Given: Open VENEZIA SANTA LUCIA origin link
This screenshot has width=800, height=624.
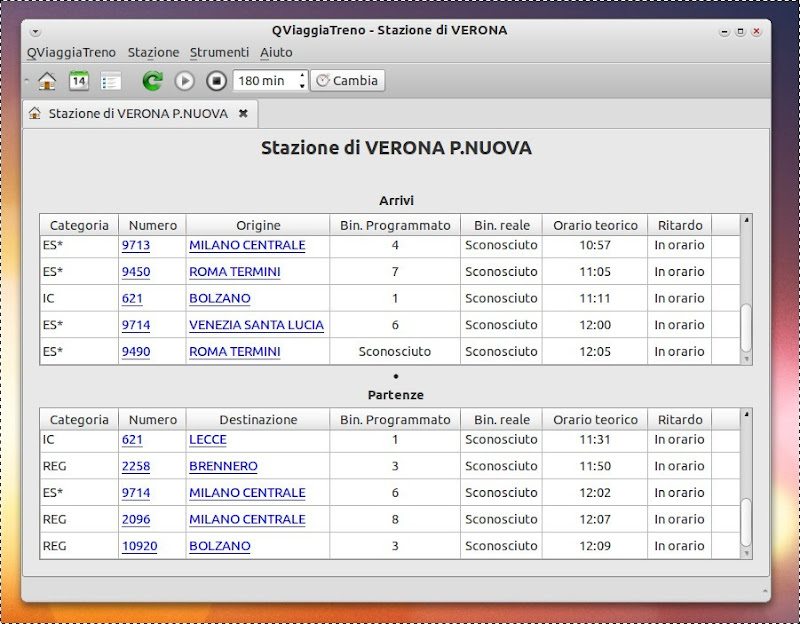Looking at the screenshot, I should pos(256,325).
